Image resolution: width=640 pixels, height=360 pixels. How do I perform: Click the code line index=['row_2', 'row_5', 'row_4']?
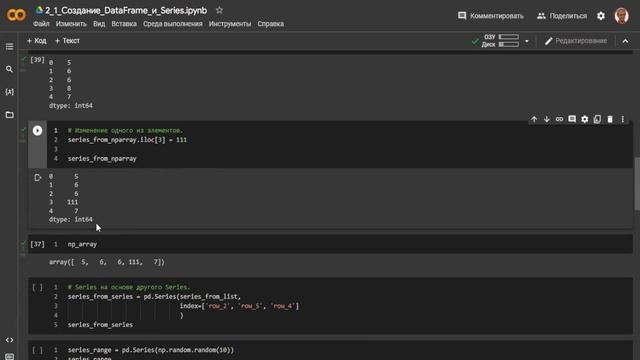pyautogui.click(x=239, y=306)
